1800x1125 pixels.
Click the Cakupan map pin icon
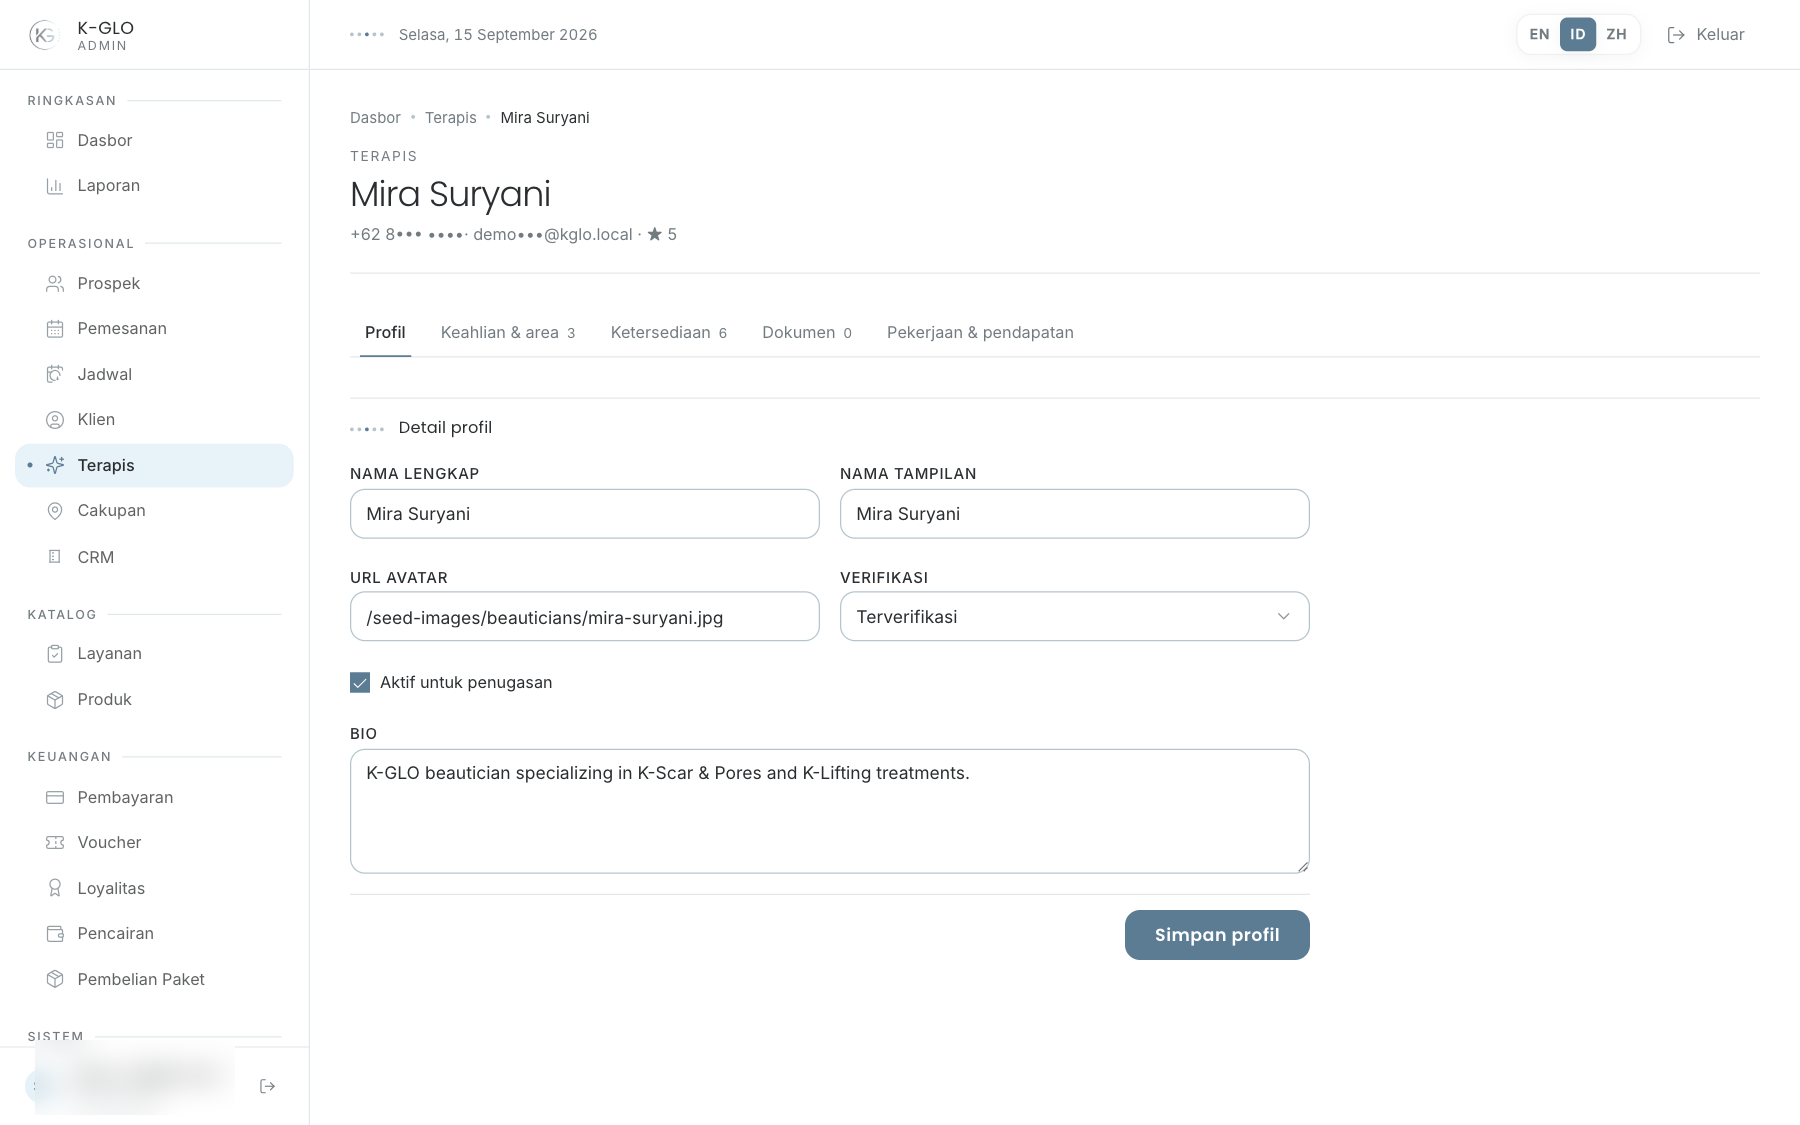(55, 511)
